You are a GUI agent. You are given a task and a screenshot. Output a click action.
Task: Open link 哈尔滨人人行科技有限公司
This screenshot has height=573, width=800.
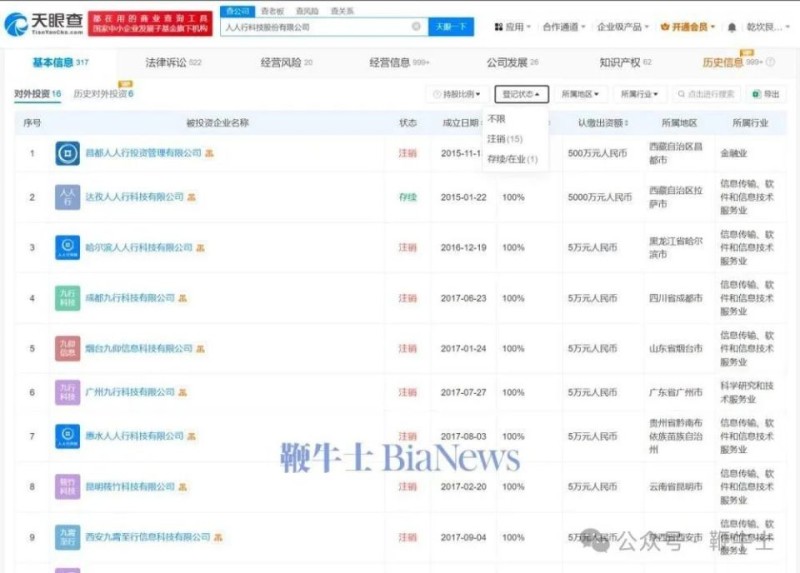(139, 247)
